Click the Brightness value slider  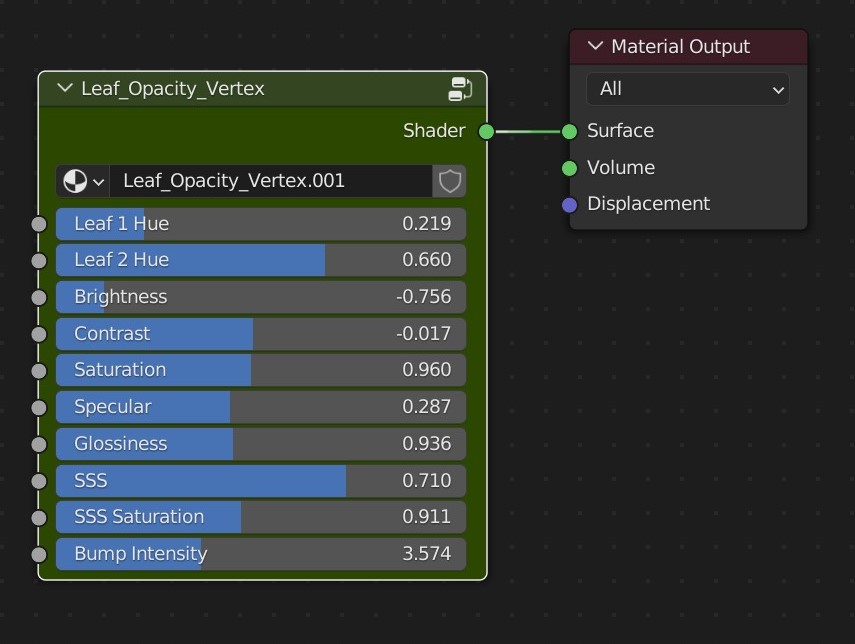(260, 297)
